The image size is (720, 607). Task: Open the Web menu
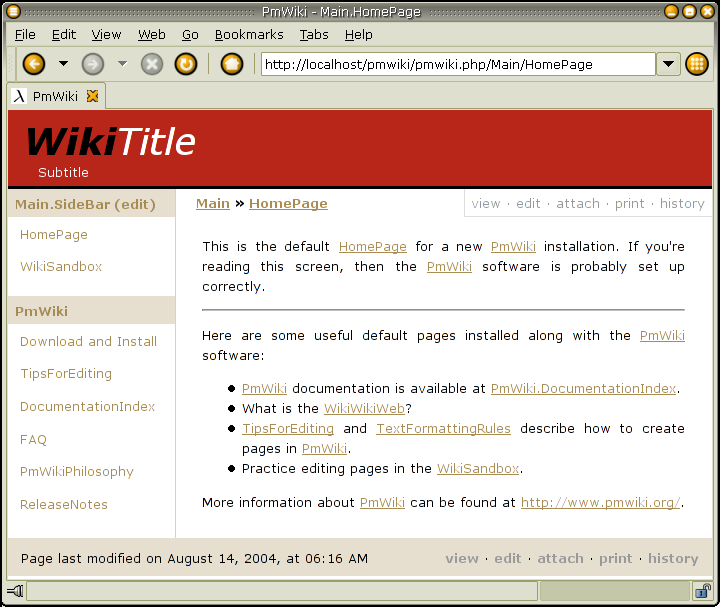[x=152, y=34]
